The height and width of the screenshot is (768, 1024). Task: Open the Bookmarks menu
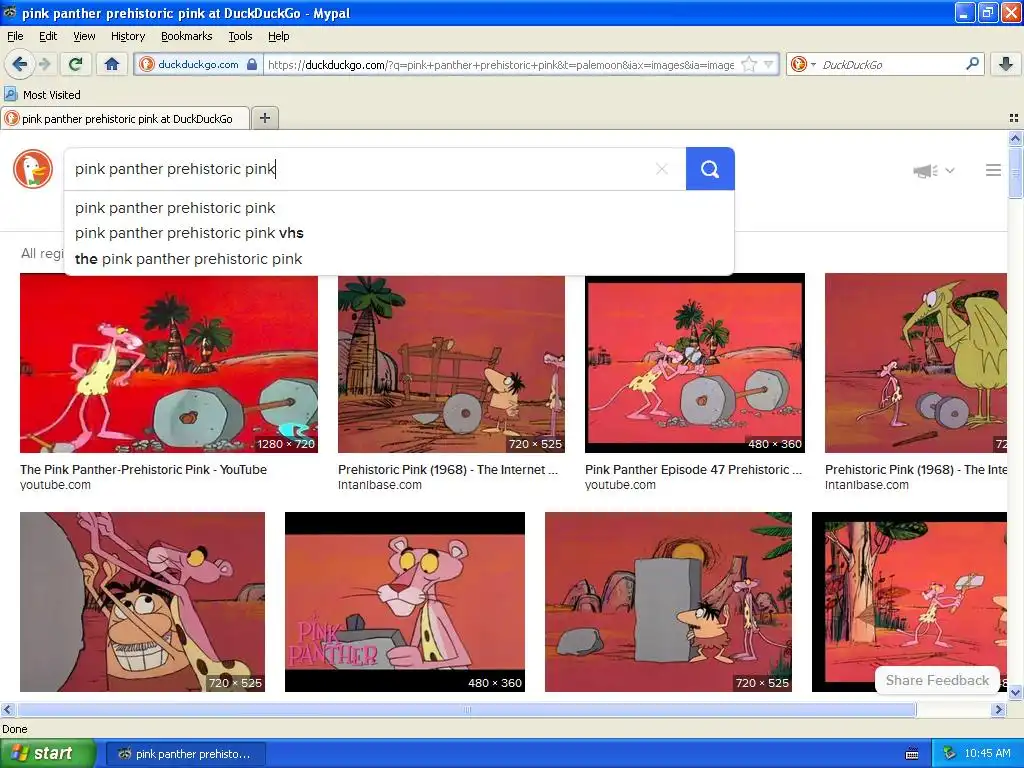click(186, 36)
